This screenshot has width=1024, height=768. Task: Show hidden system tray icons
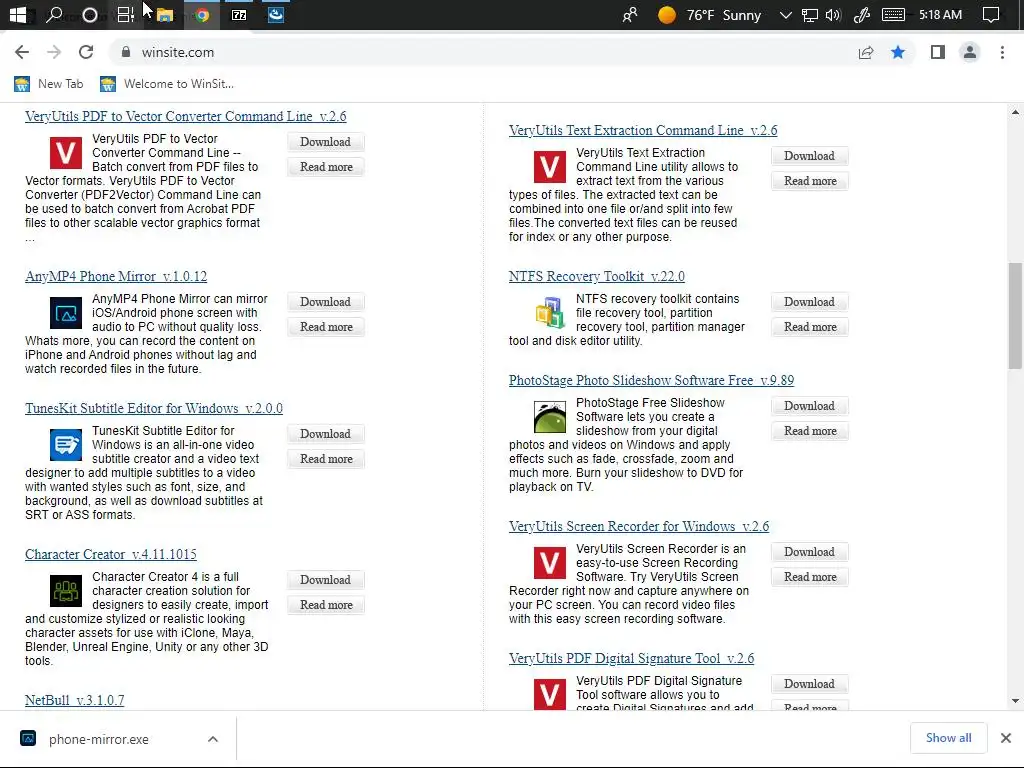click(x=786, y=15)
